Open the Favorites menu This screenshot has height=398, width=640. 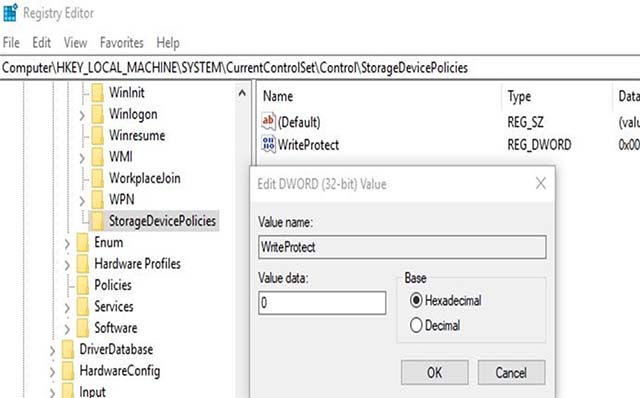point(122,42)
